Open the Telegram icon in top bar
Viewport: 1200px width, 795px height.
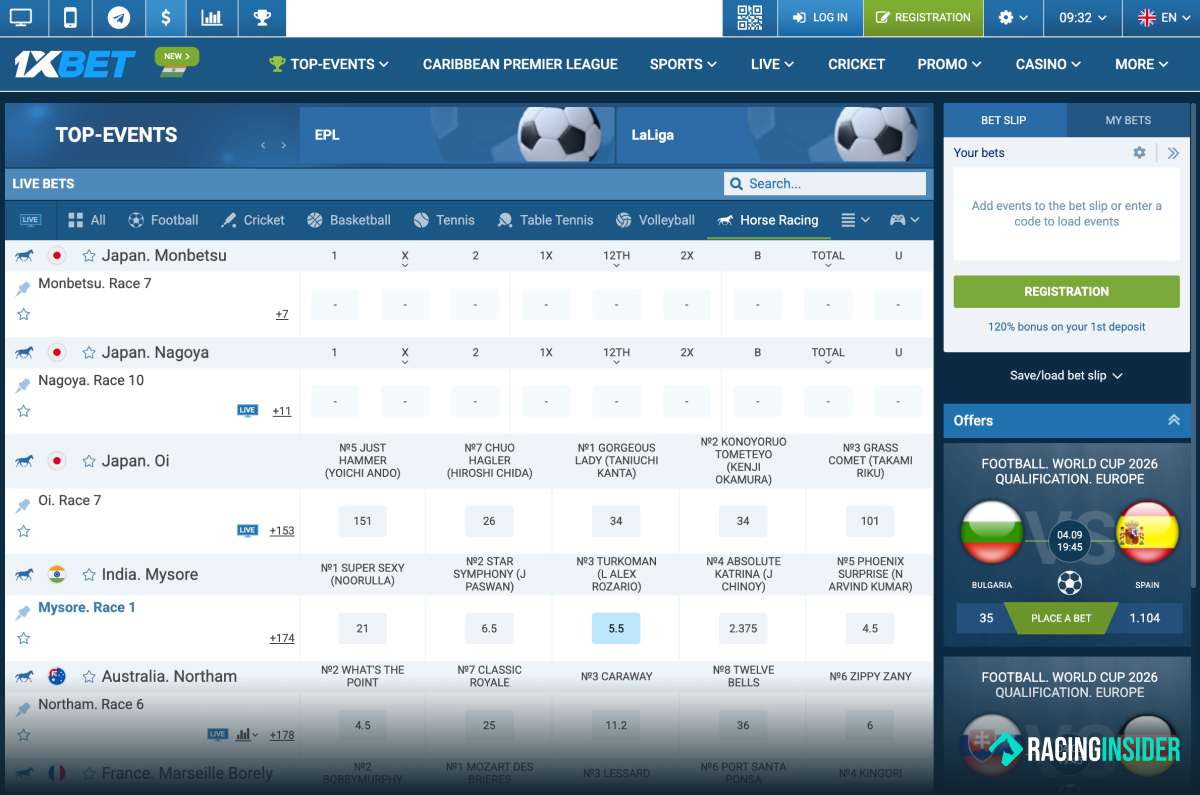[118, 17]
